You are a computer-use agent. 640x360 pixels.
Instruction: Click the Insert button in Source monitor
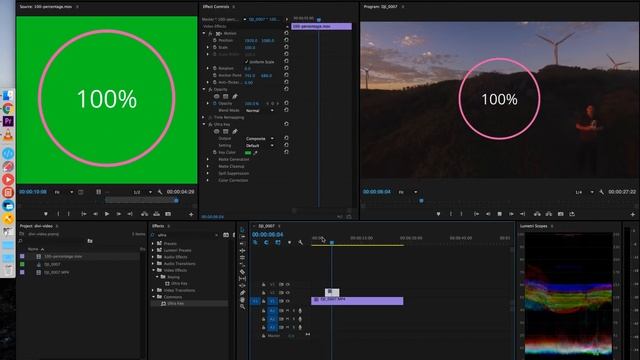(144, 214)
